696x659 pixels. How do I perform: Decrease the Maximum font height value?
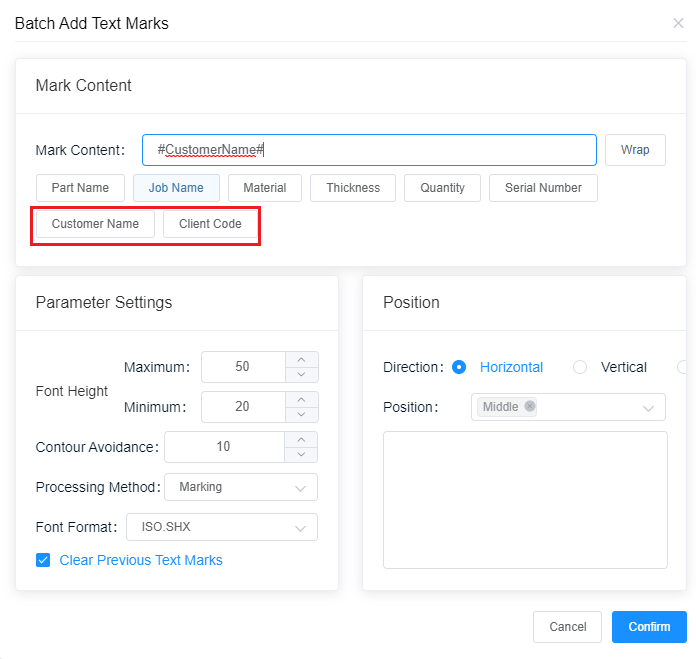point(301,375)
